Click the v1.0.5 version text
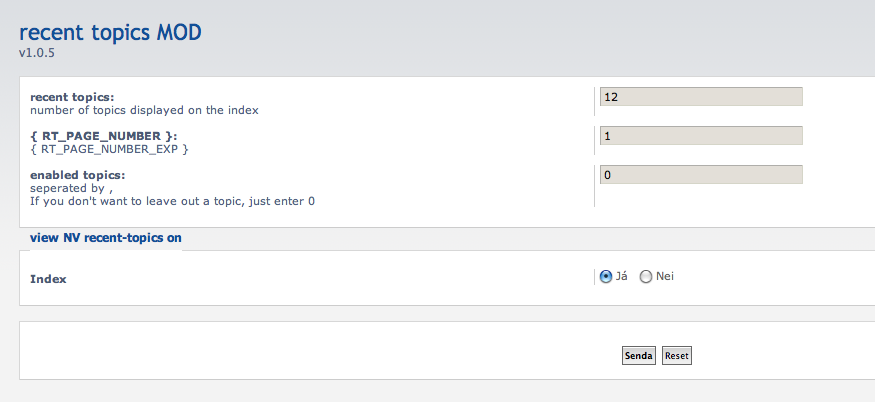Screen dimensions: 875x402 pos(35,52)
